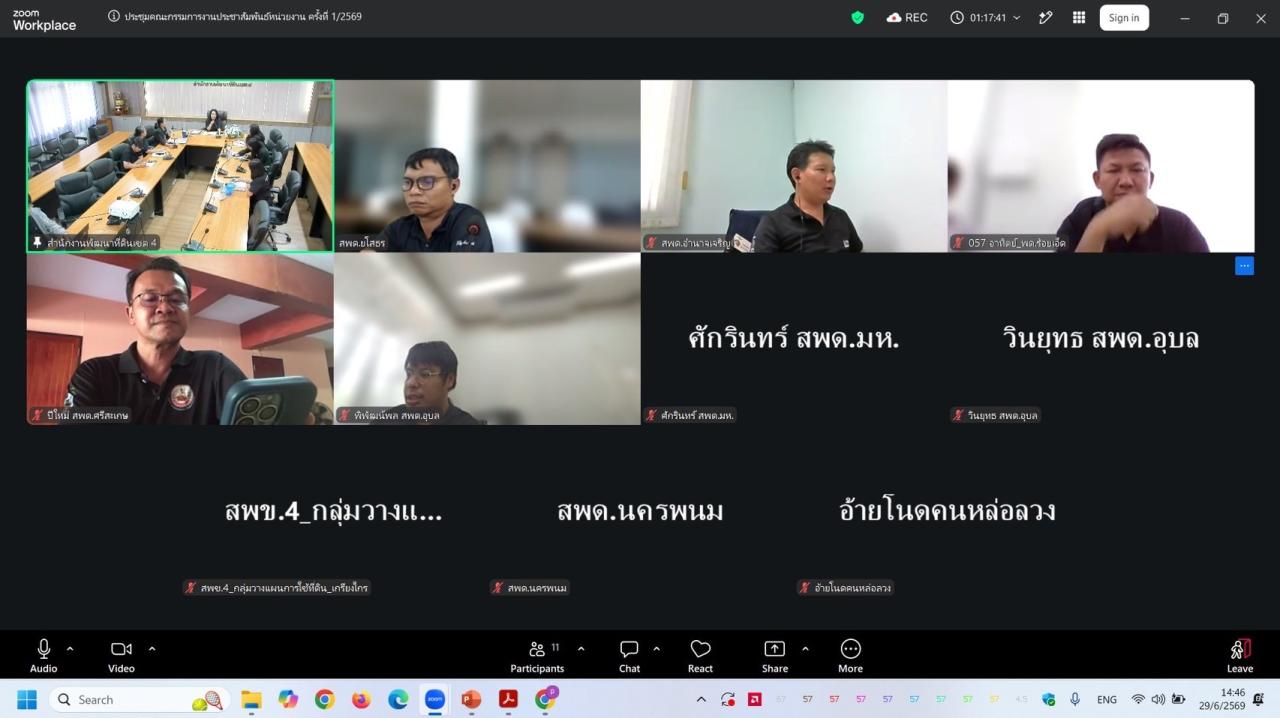This screenshot has width=1280, height=718.
Task: Click the Zoom taskbar icon
Action: pos(435,699)
